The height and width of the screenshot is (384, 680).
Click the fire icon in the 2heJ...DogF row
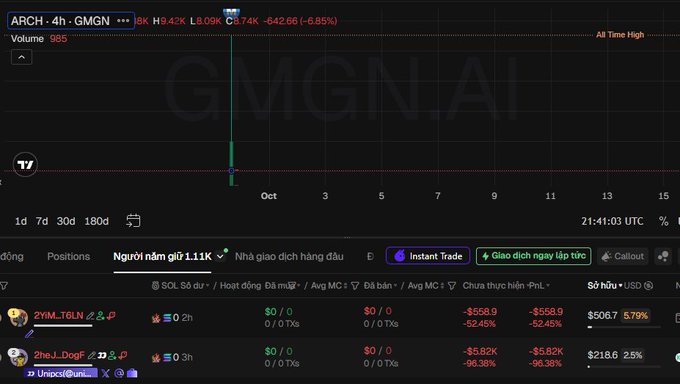[156, 358]
